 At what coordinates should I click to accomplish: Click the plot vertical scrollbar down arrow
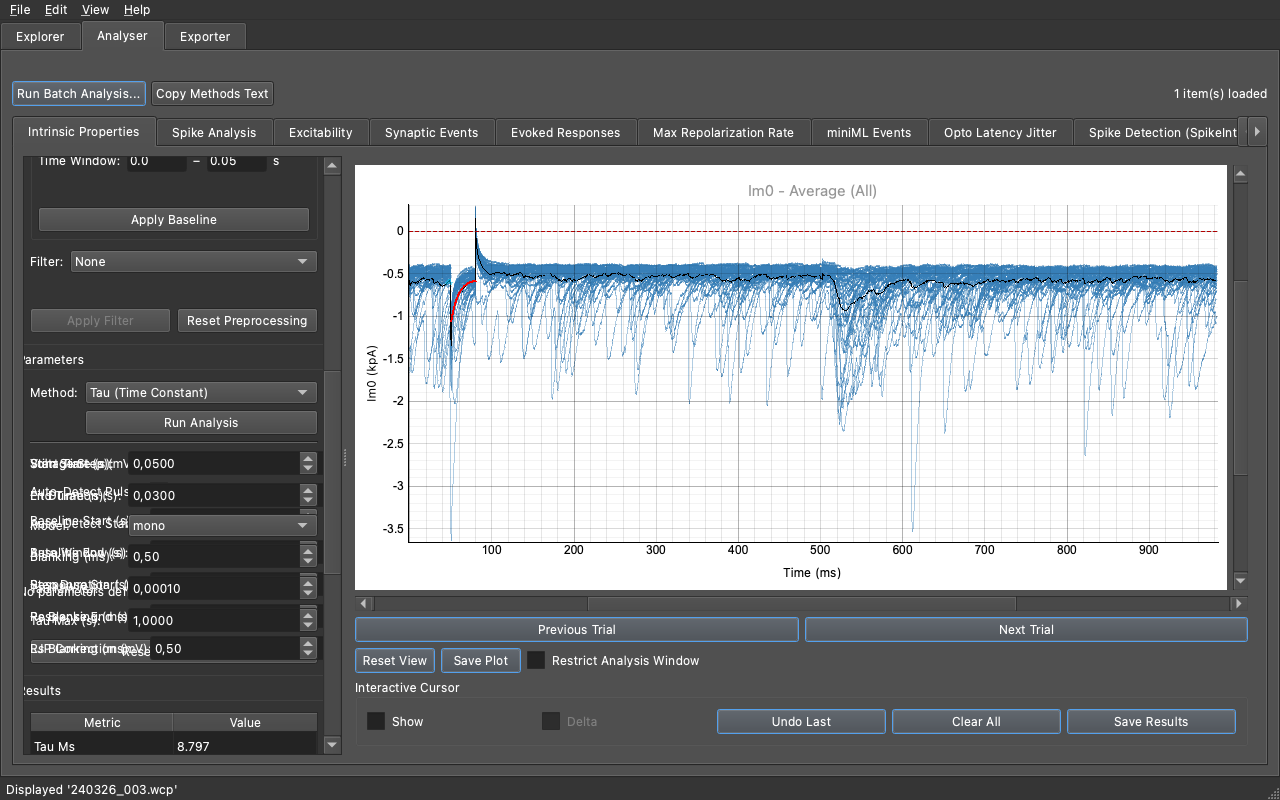point(1241,580)
